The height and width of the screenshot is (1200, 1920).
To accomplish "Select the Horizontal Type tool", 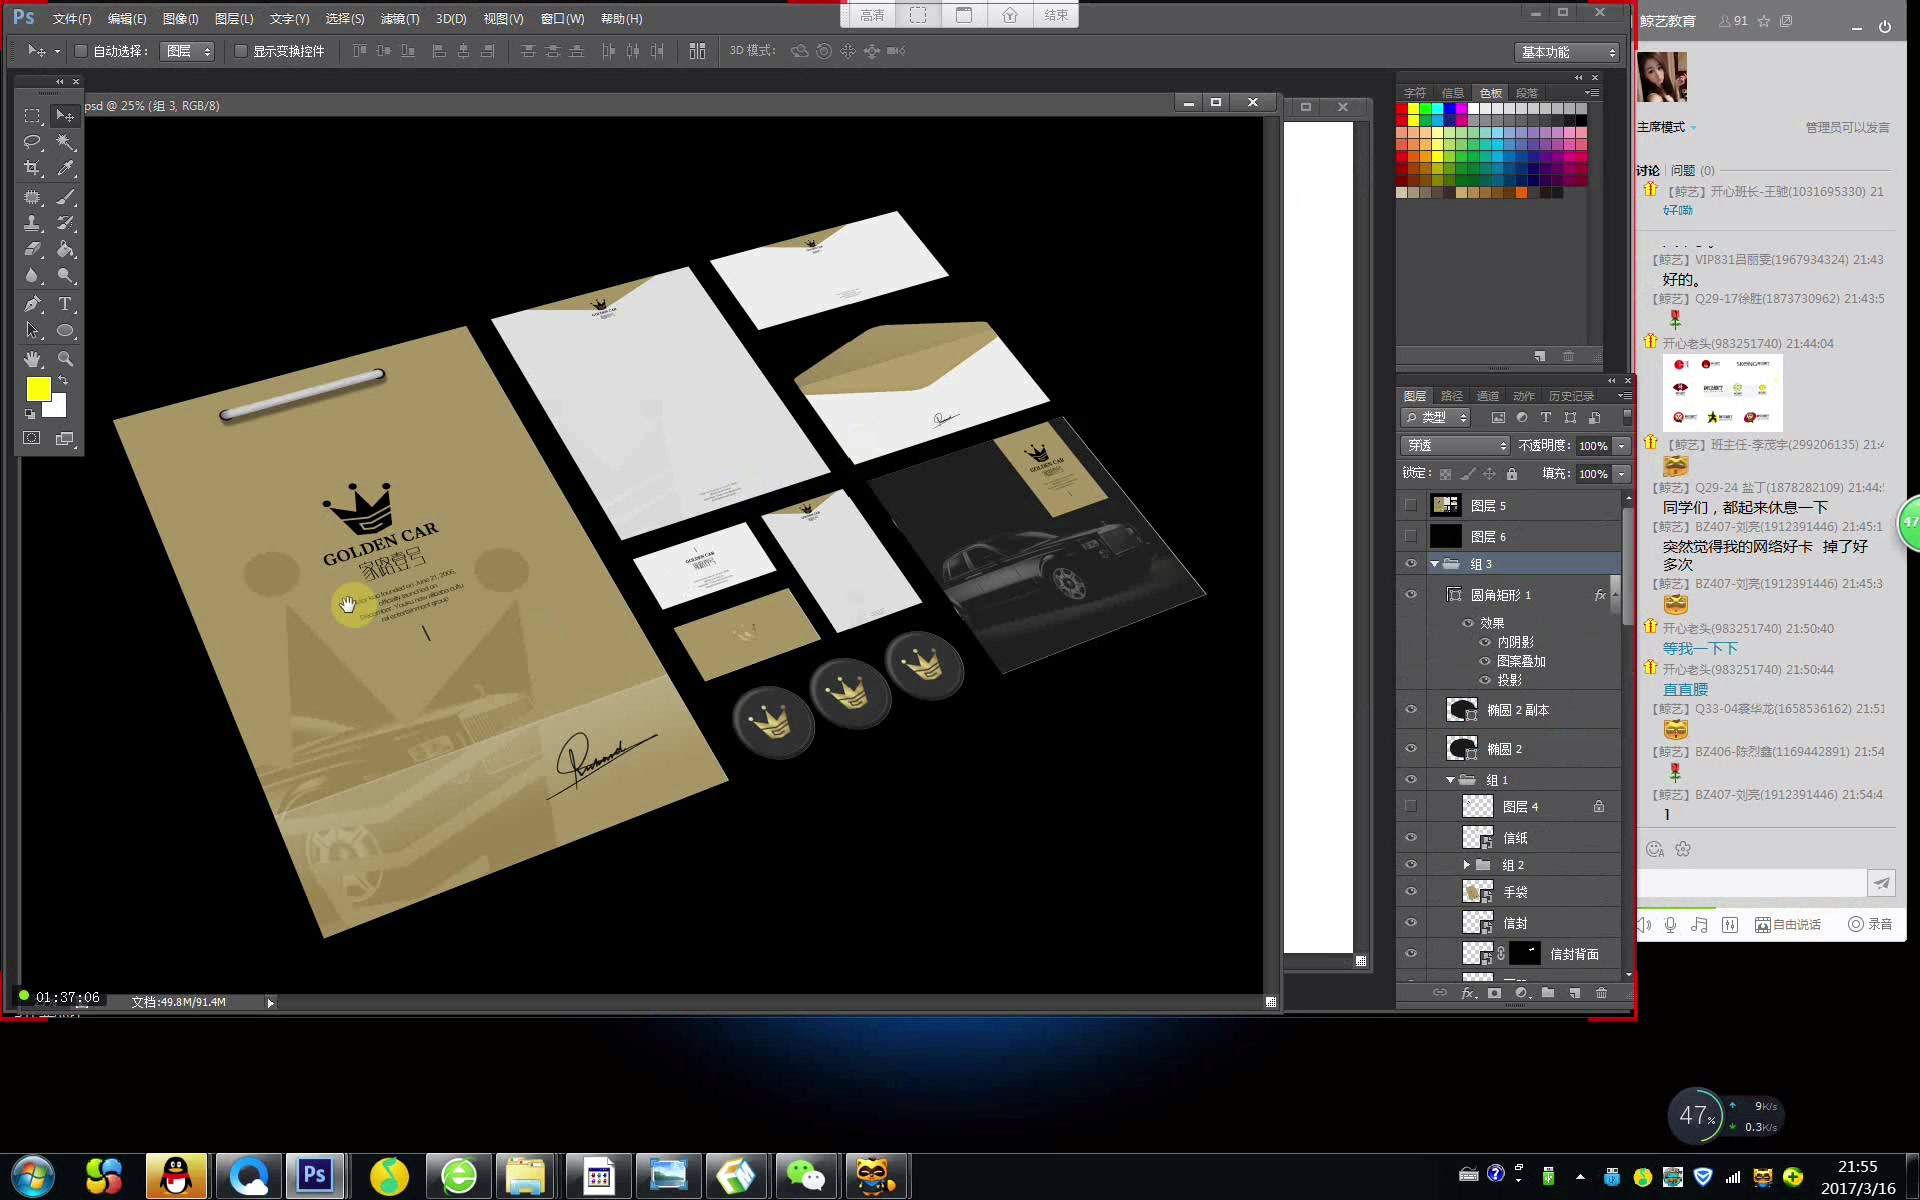I will [x=65, y=304].
